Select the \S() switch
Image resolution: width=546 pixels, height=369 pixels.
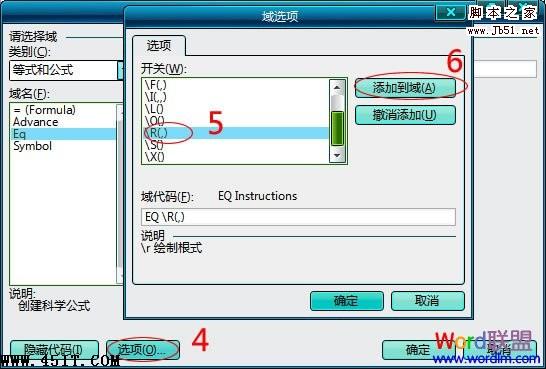pyautogui.click(x=235, y=145)
